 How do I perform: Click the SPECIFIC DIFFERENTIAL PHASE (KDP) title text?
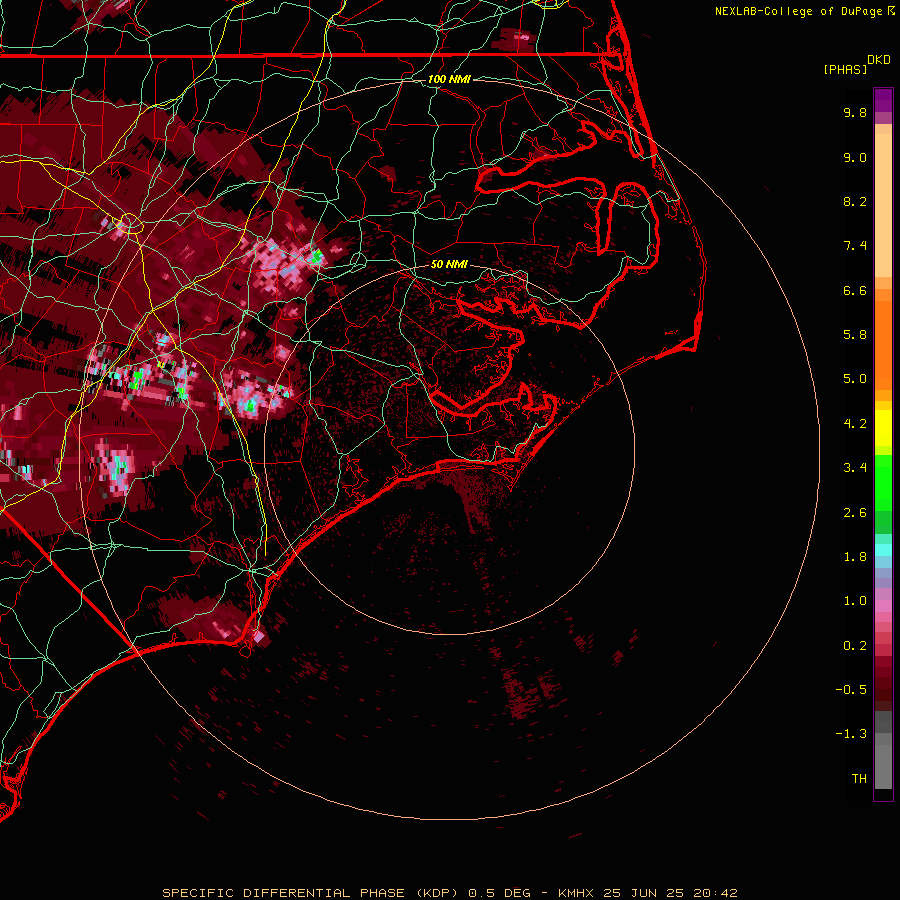pos(310,893)
